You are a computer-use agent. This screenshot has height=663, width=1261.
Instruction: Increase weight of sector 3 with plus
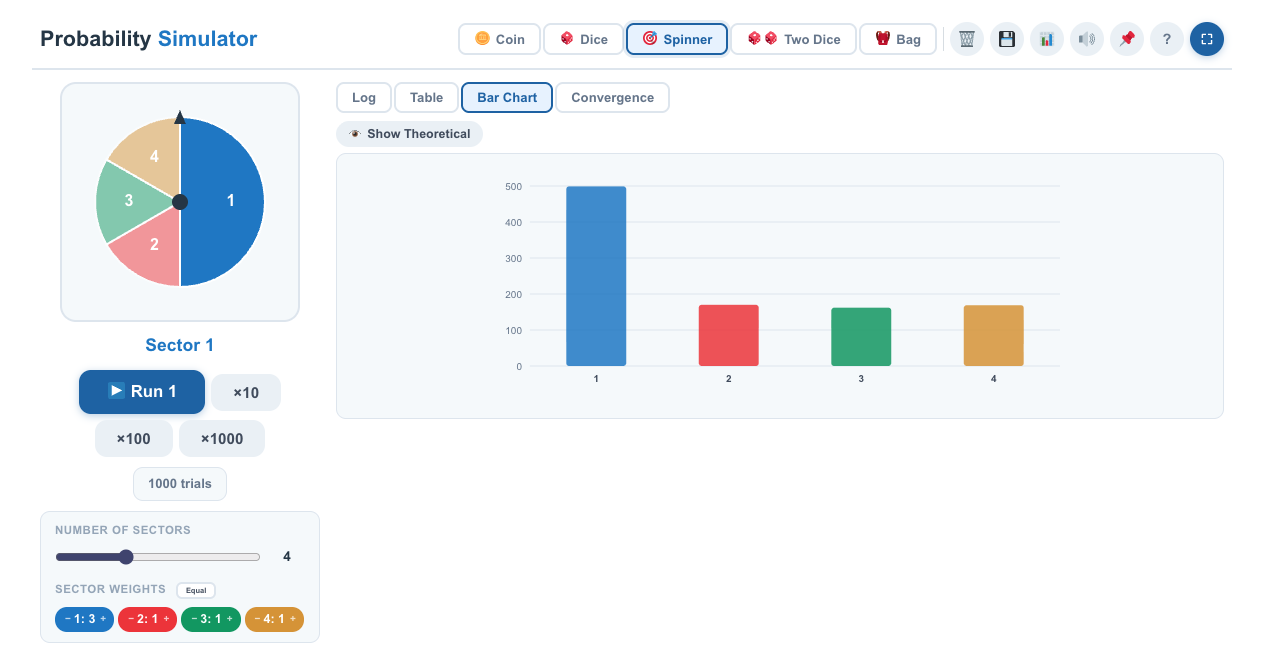coord(230,619)
